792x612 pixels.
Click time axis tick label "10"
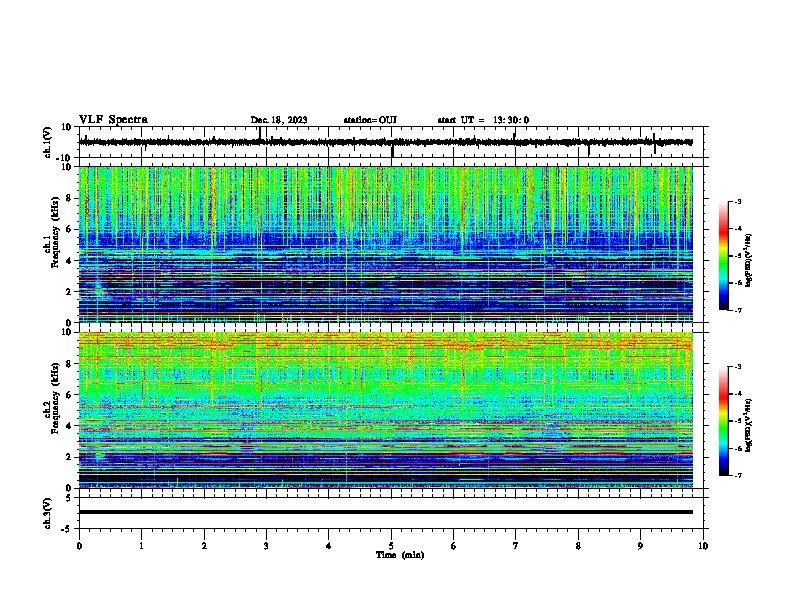[703, 546]
